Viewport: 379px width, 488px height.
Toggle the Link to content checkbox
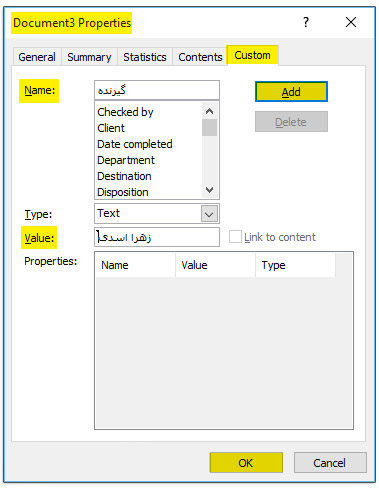click(235, 237)
